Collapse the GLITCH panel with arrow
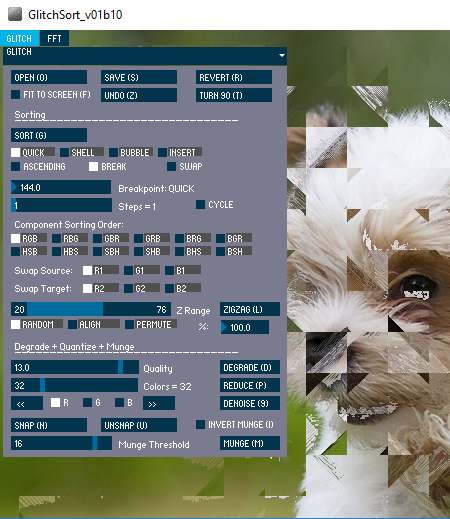The height and width of the screenshot is (519, 450). pos(282,55)
